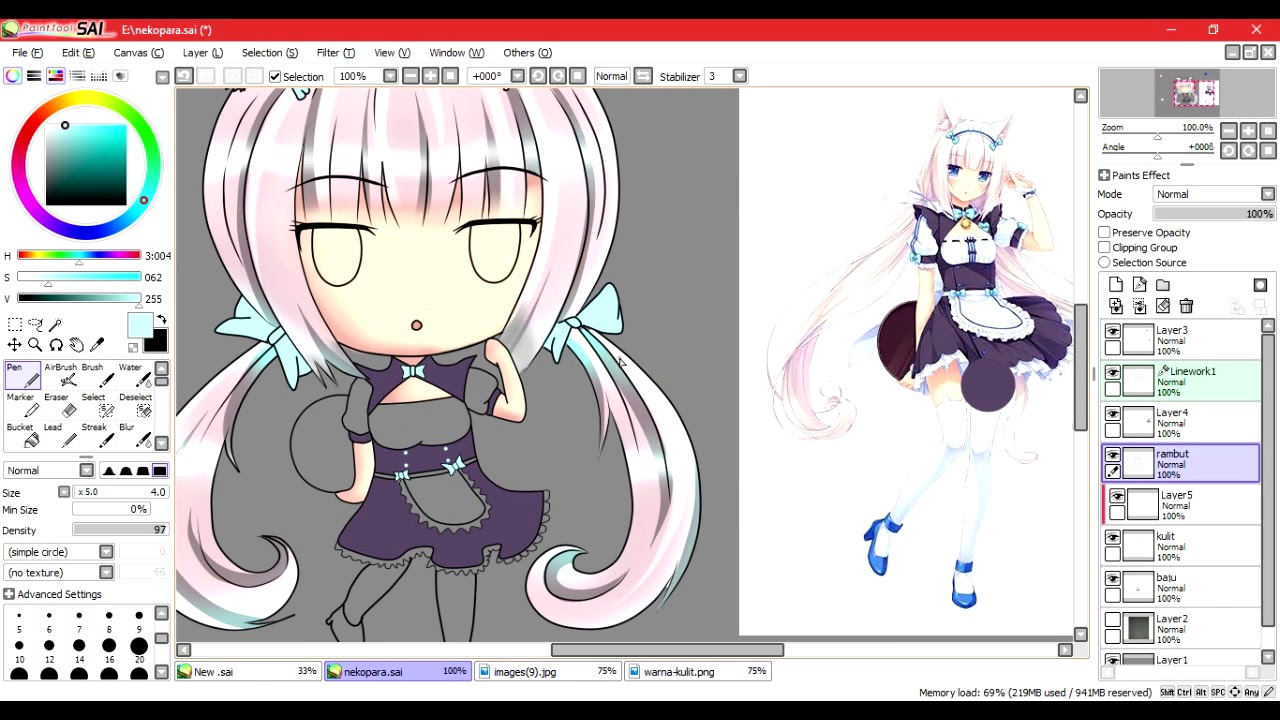This screenshot has height=720, width=1280.
Task: Hide the rambut layer
Action: (x=1113, y=455)
